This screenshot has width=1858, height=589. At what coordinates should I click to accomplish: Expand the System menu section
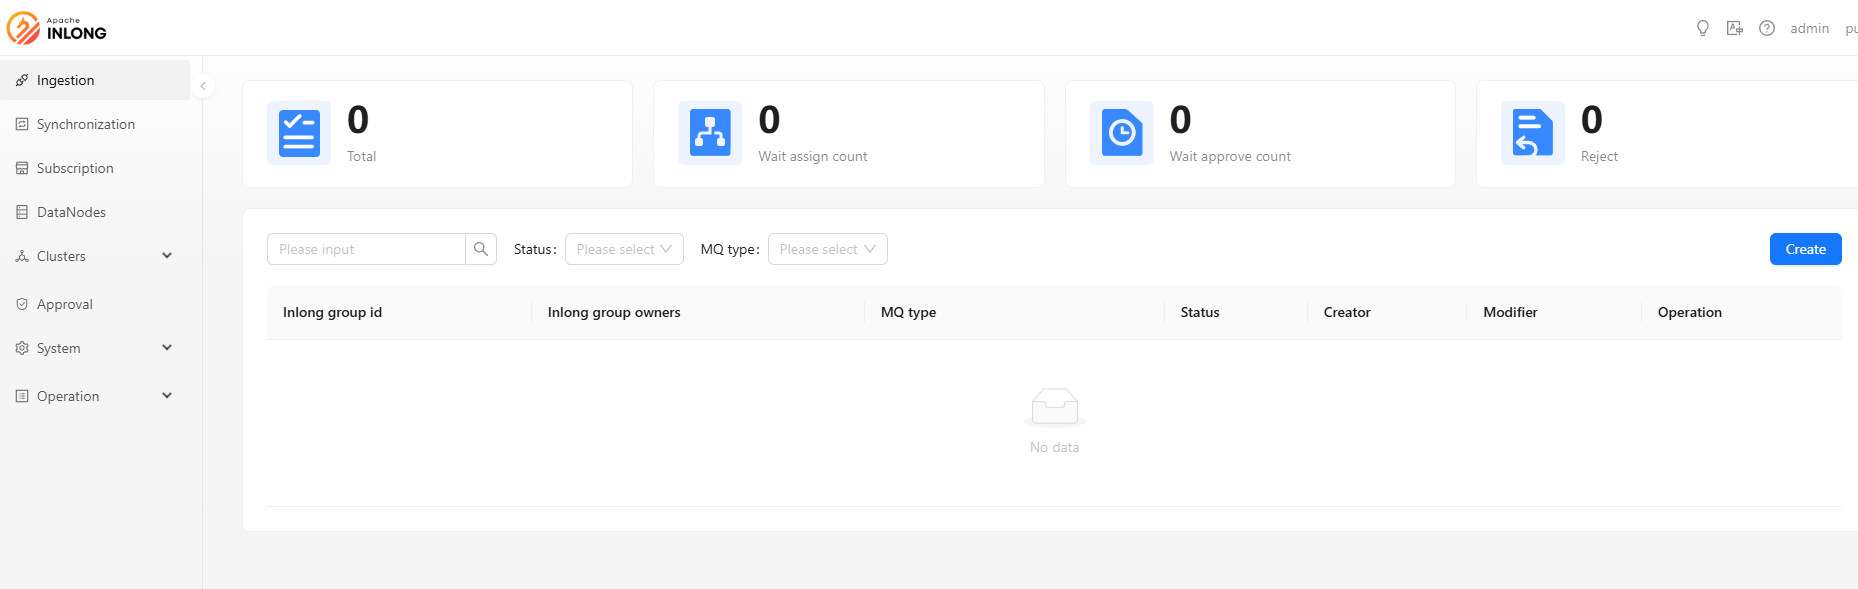tap(95, 348)
